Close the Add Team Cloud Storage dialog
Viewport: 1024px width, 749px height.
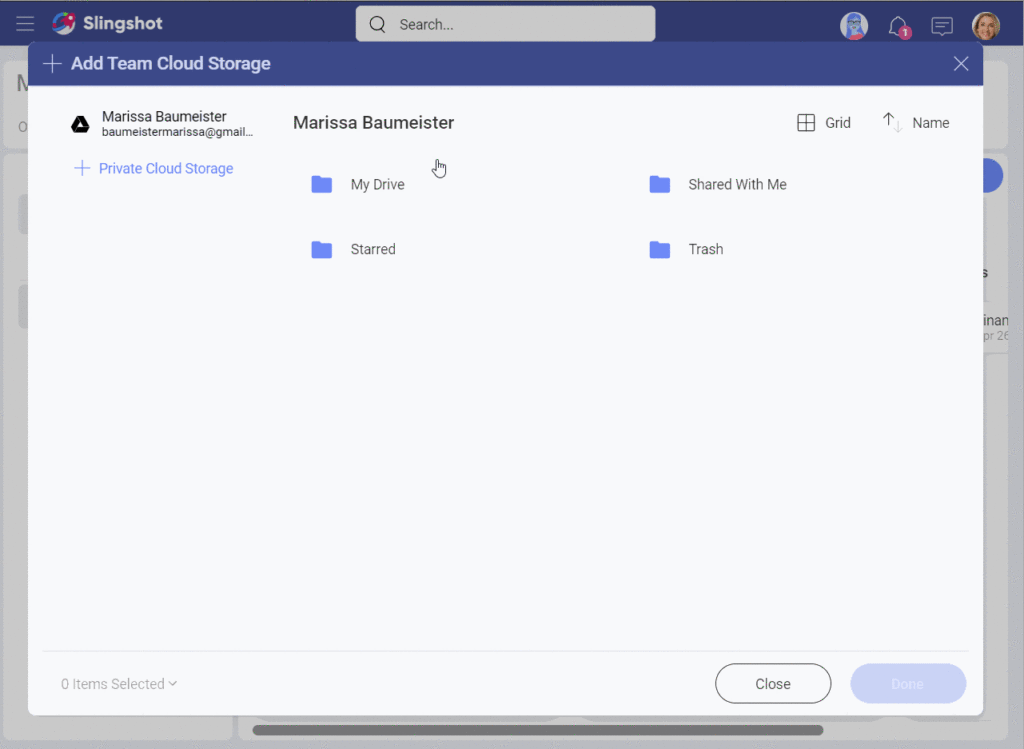[x=961, y=63]
